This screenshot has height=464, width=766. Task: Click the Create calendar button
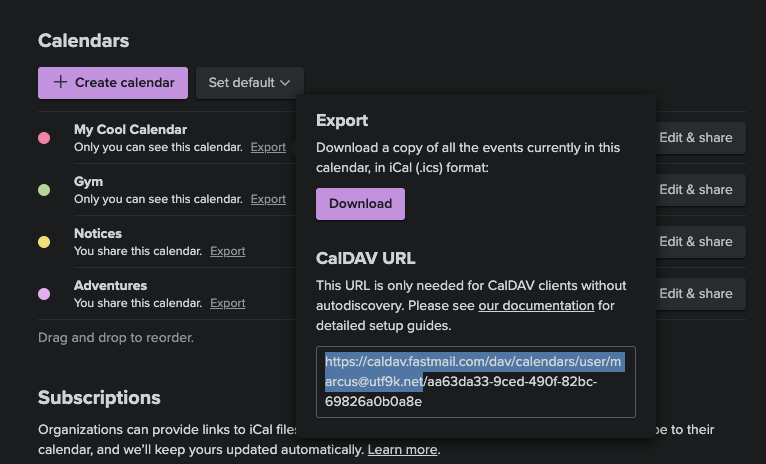[x=113, y=83]
